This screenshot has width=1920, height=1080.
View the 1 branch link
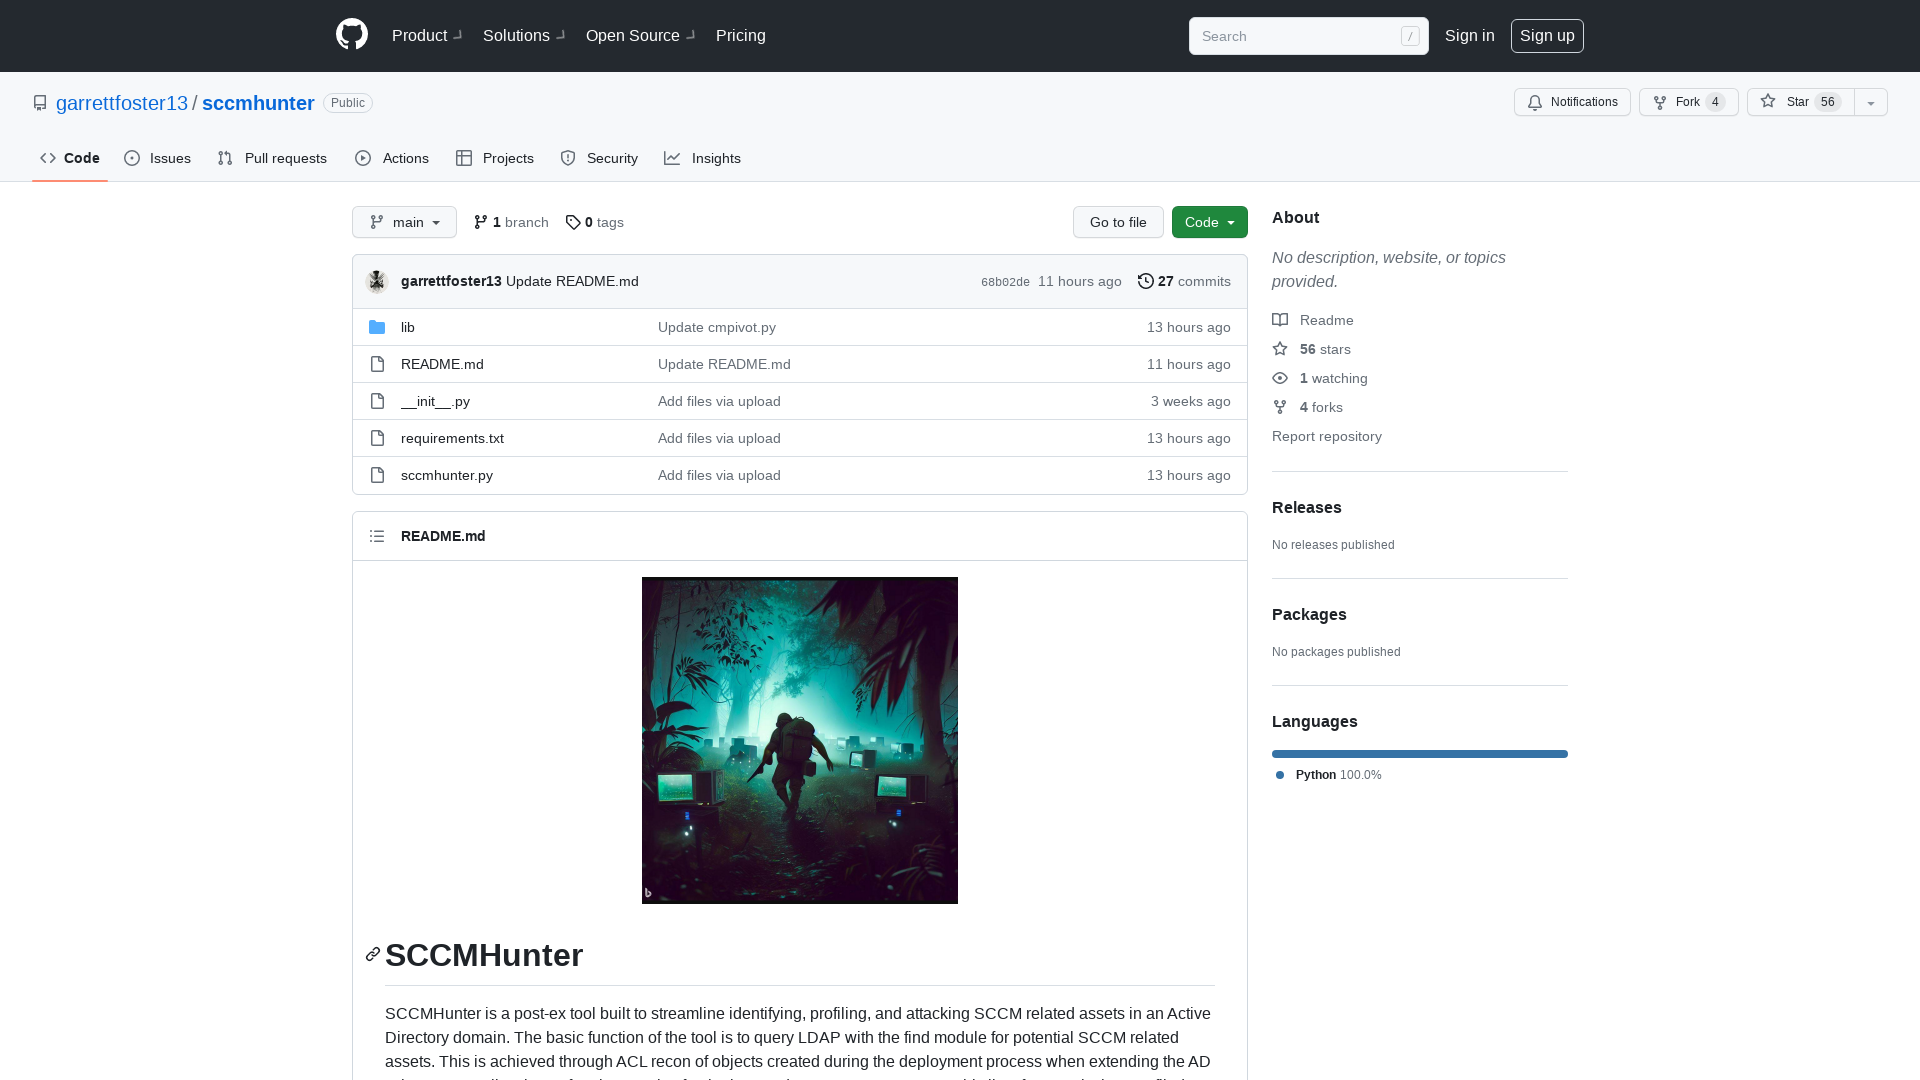[511, 222]
